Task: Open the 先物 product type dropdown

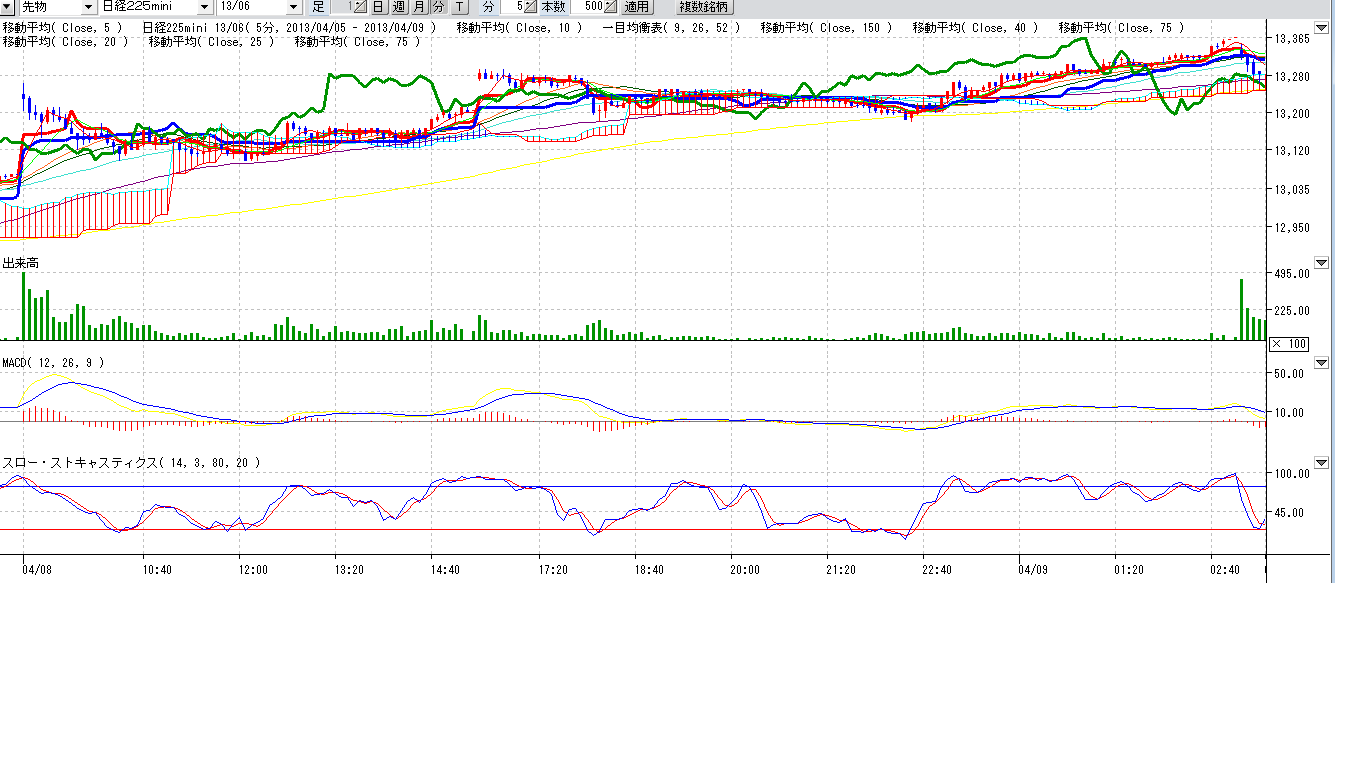Action: [88, 7]
